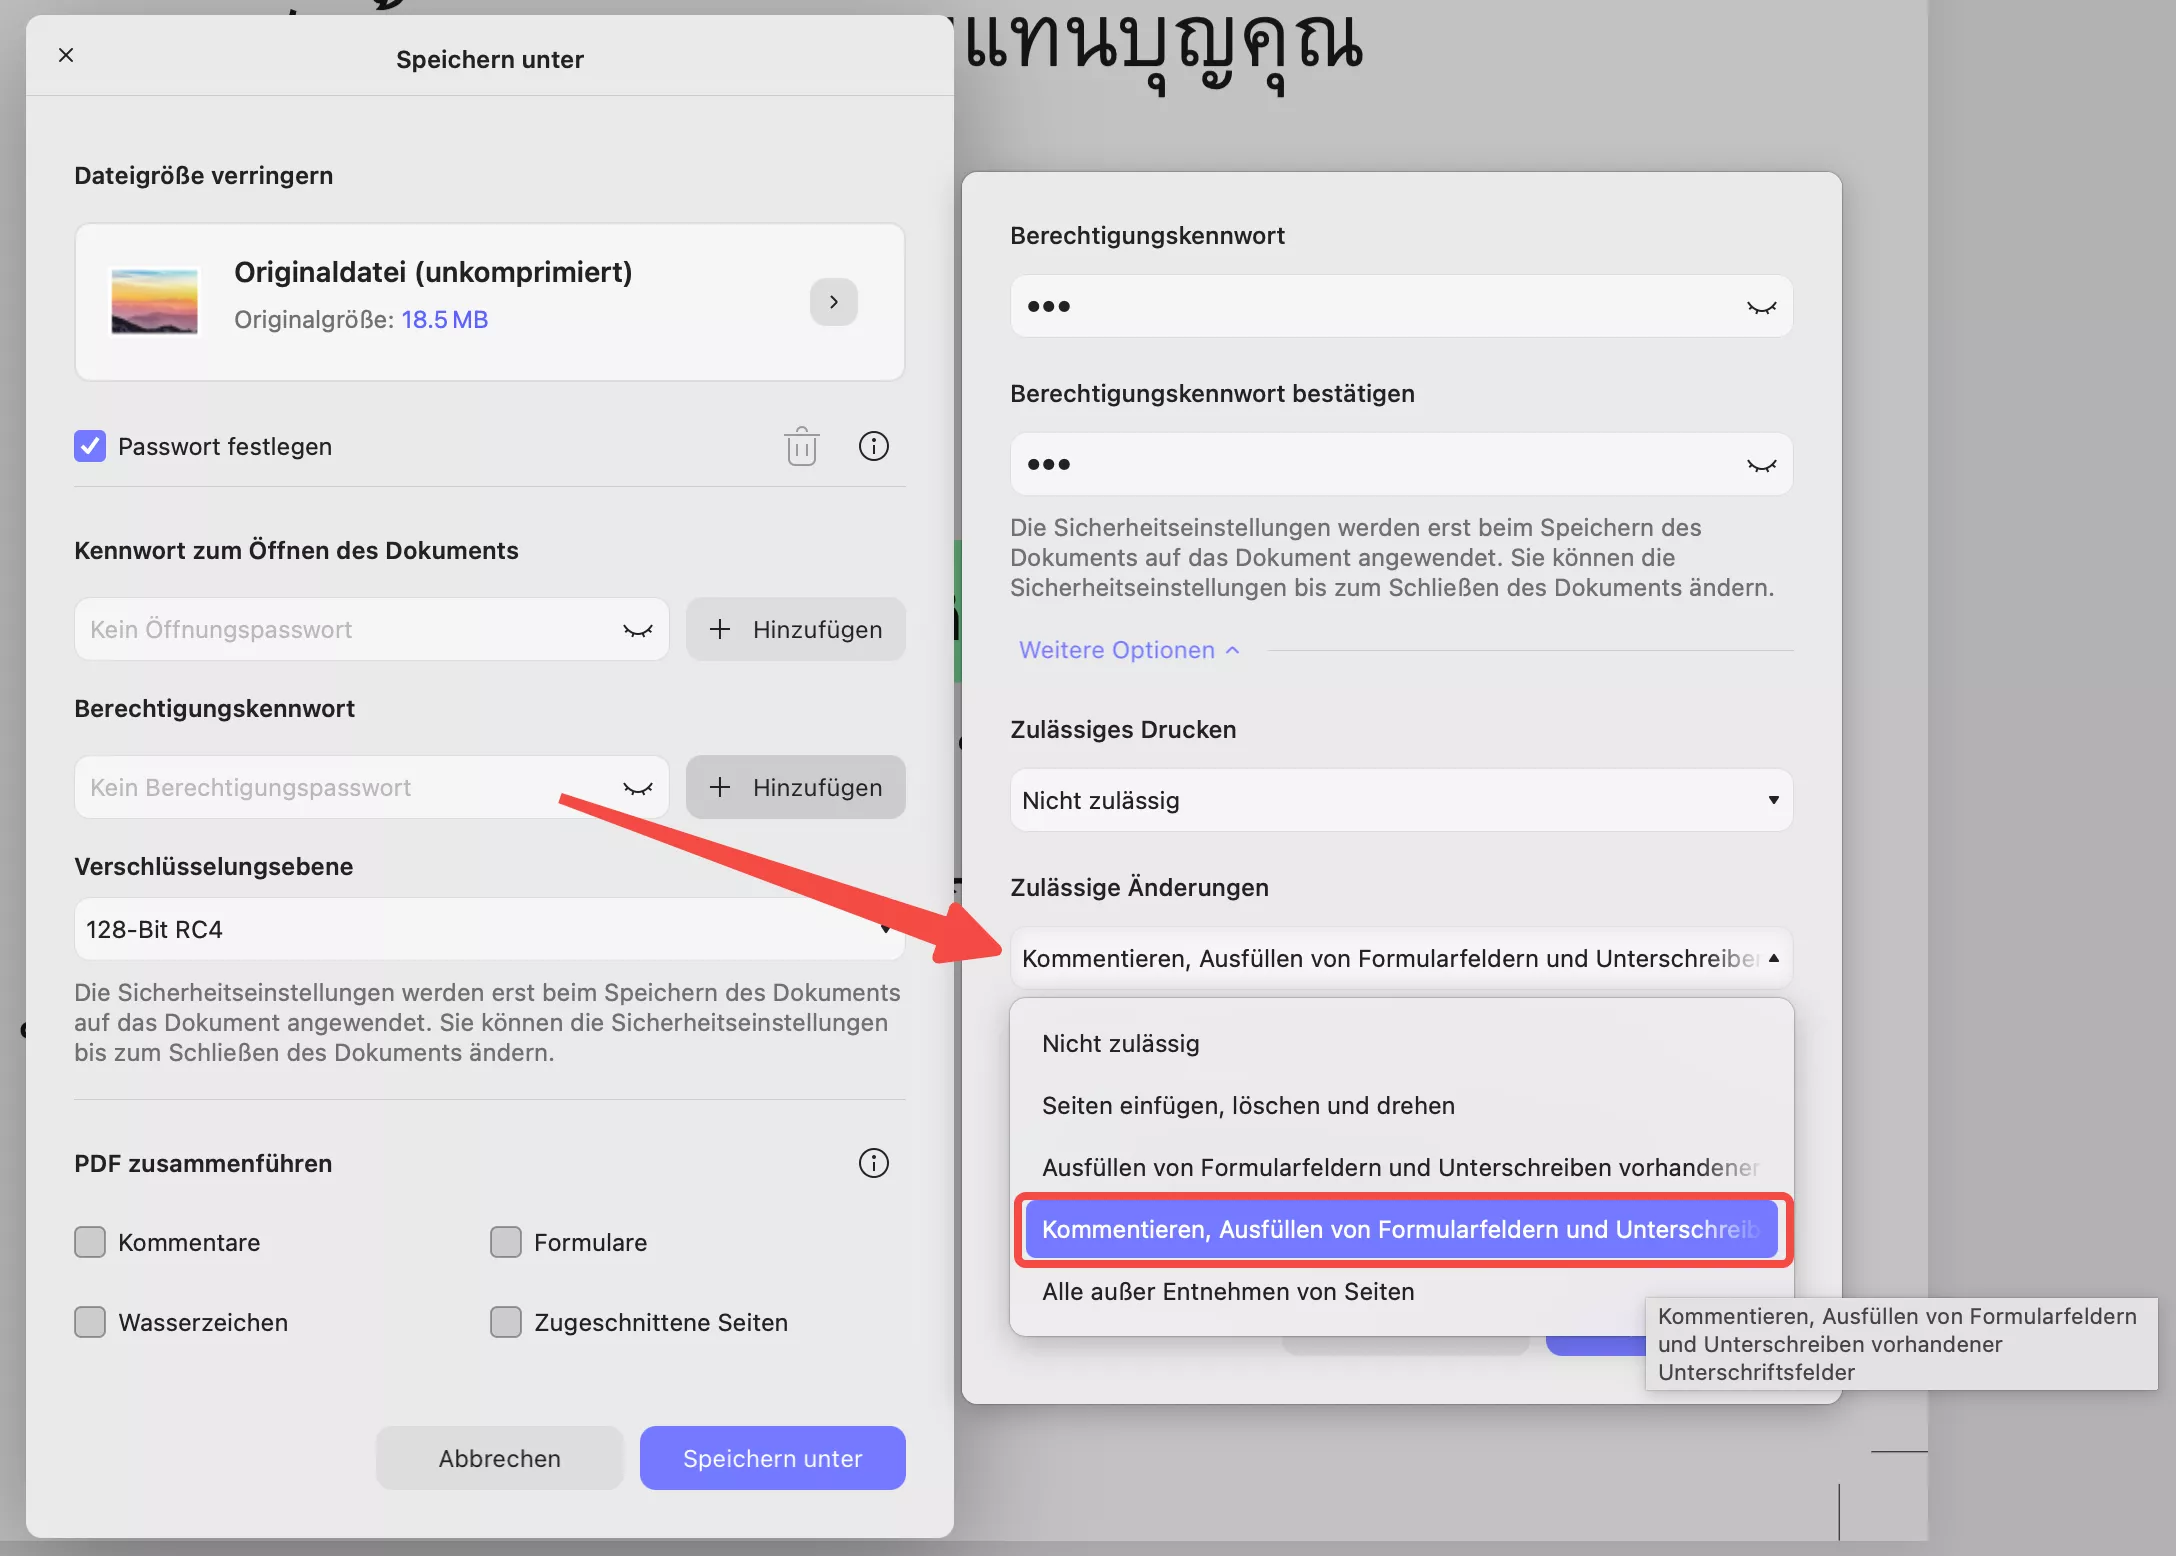This screenshot has width=2176, height=1556.
Task: Select Nicht zulässig in the changes list
Action: (x=1120, y=1044)
